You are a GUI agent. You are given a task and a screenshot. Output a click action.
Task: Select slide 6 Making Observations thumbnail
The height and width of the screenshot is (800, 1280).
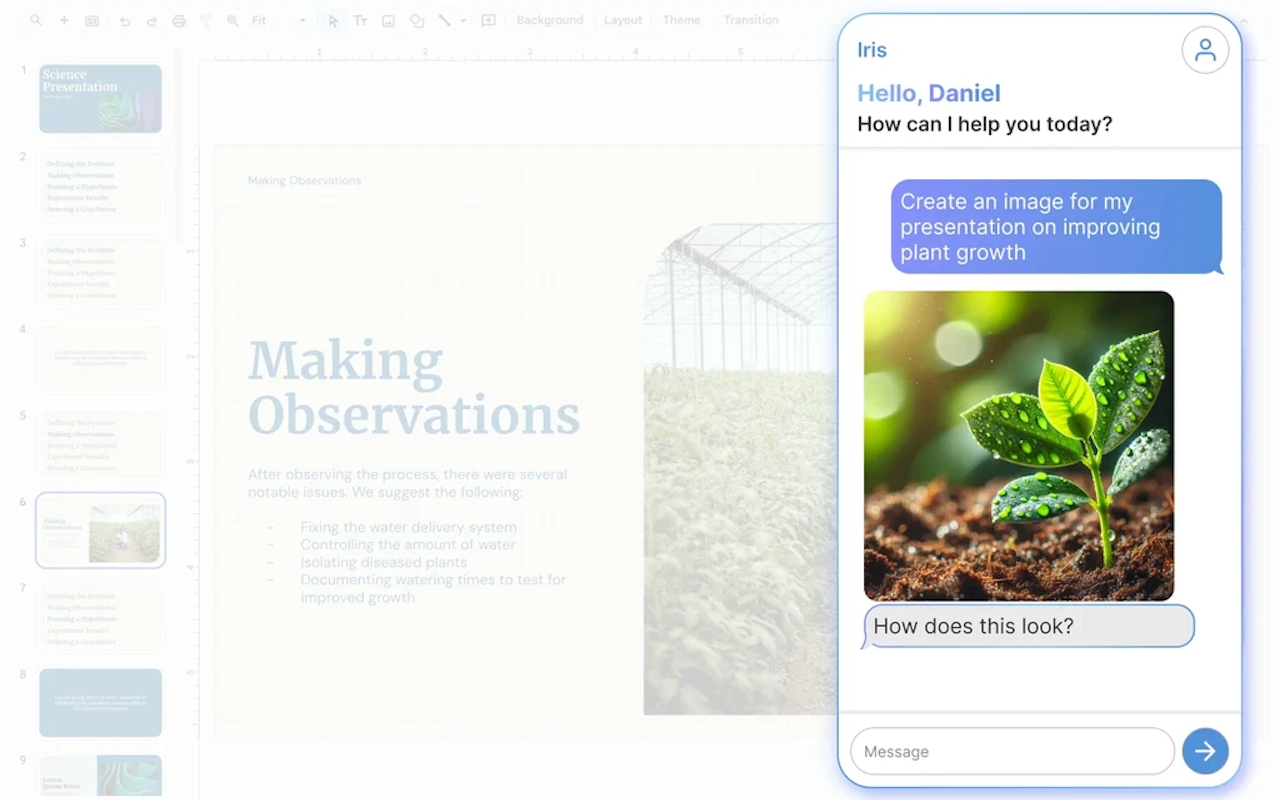[100, 530]
